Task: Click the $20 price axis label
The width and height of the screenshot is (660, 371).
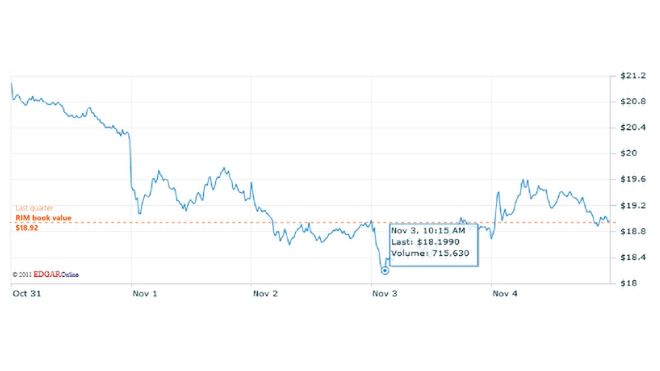Action: tap(628, 153)
